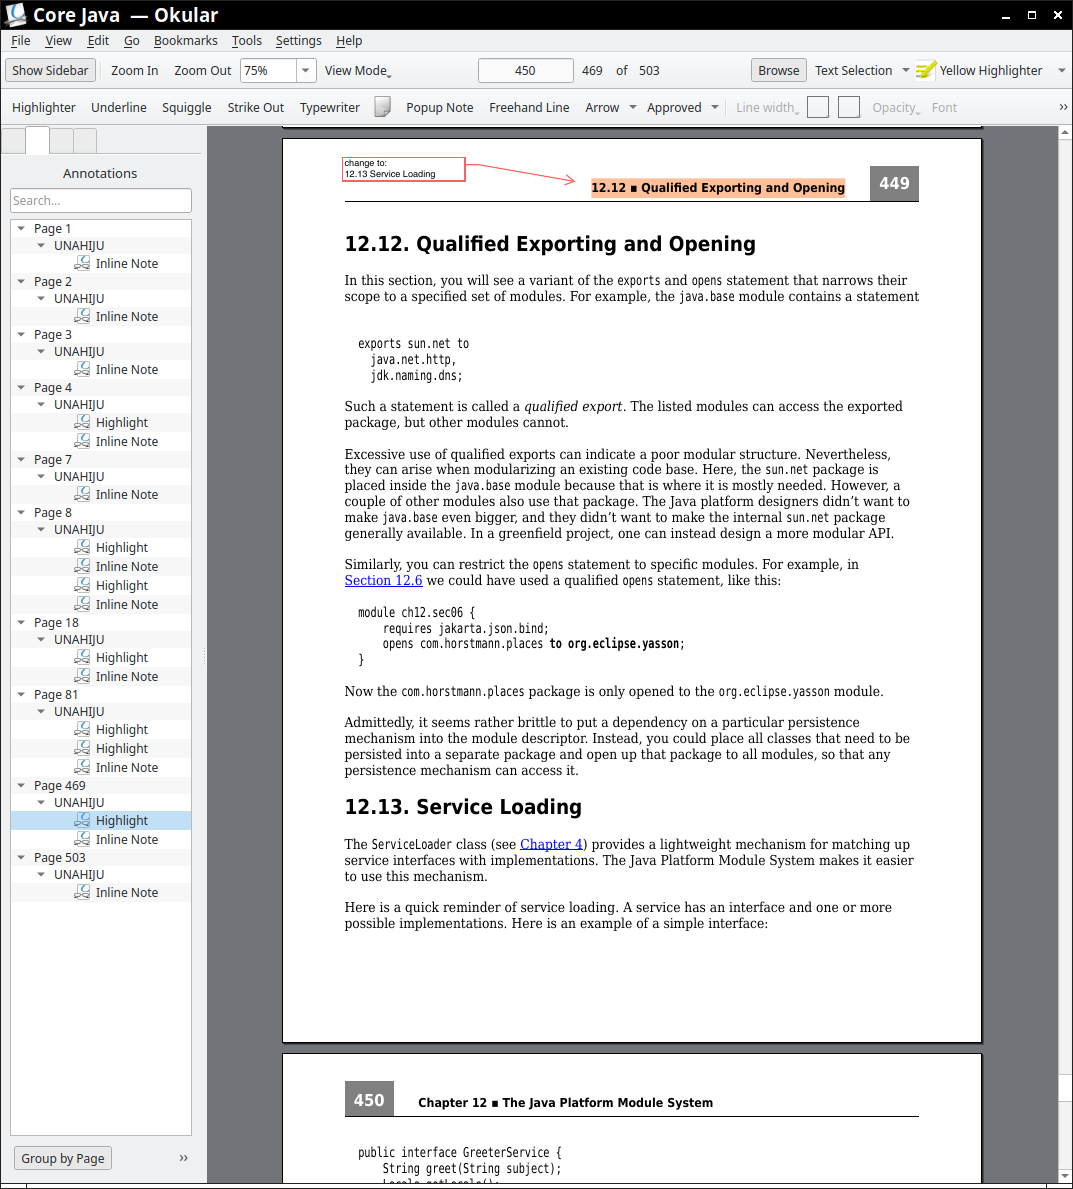
Task: Click the overflow chevron beside Group by Page
Action: click(x=183, y=1158)
